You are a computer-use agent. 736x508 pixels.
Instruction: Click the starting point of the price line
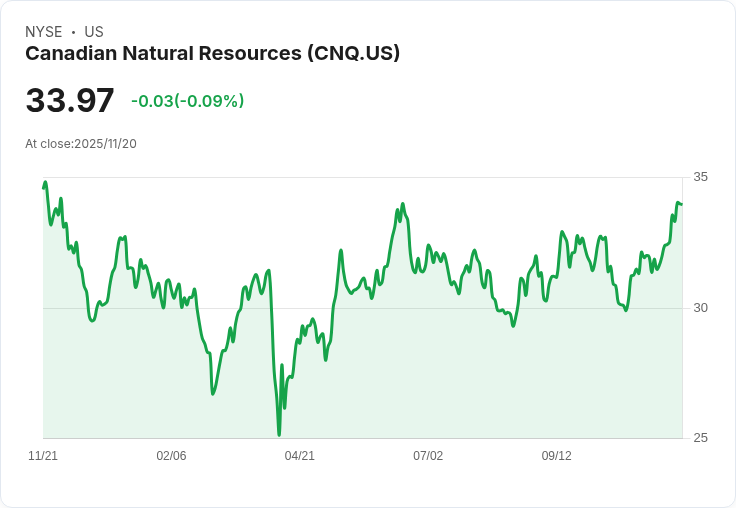tap(43, 187)
